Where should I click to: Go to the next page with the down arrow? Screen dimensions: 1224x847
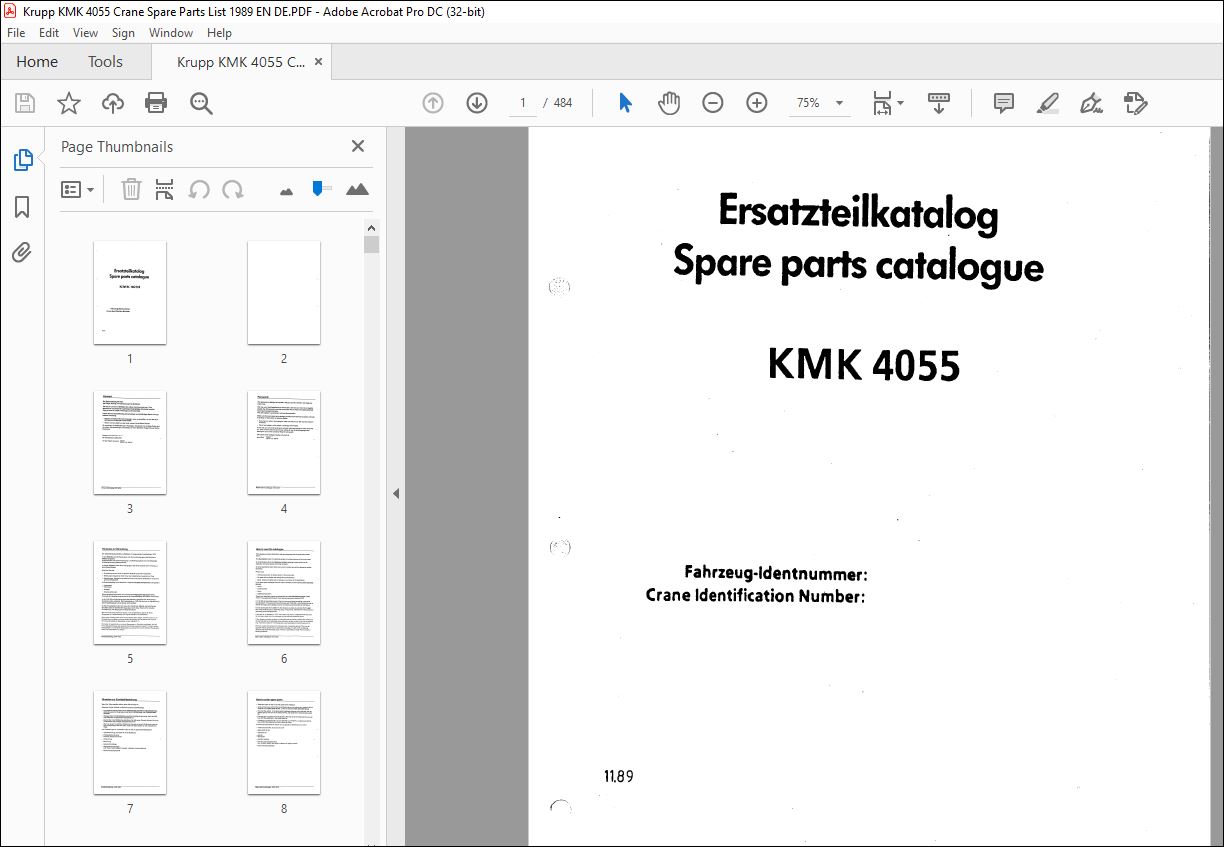477,103
